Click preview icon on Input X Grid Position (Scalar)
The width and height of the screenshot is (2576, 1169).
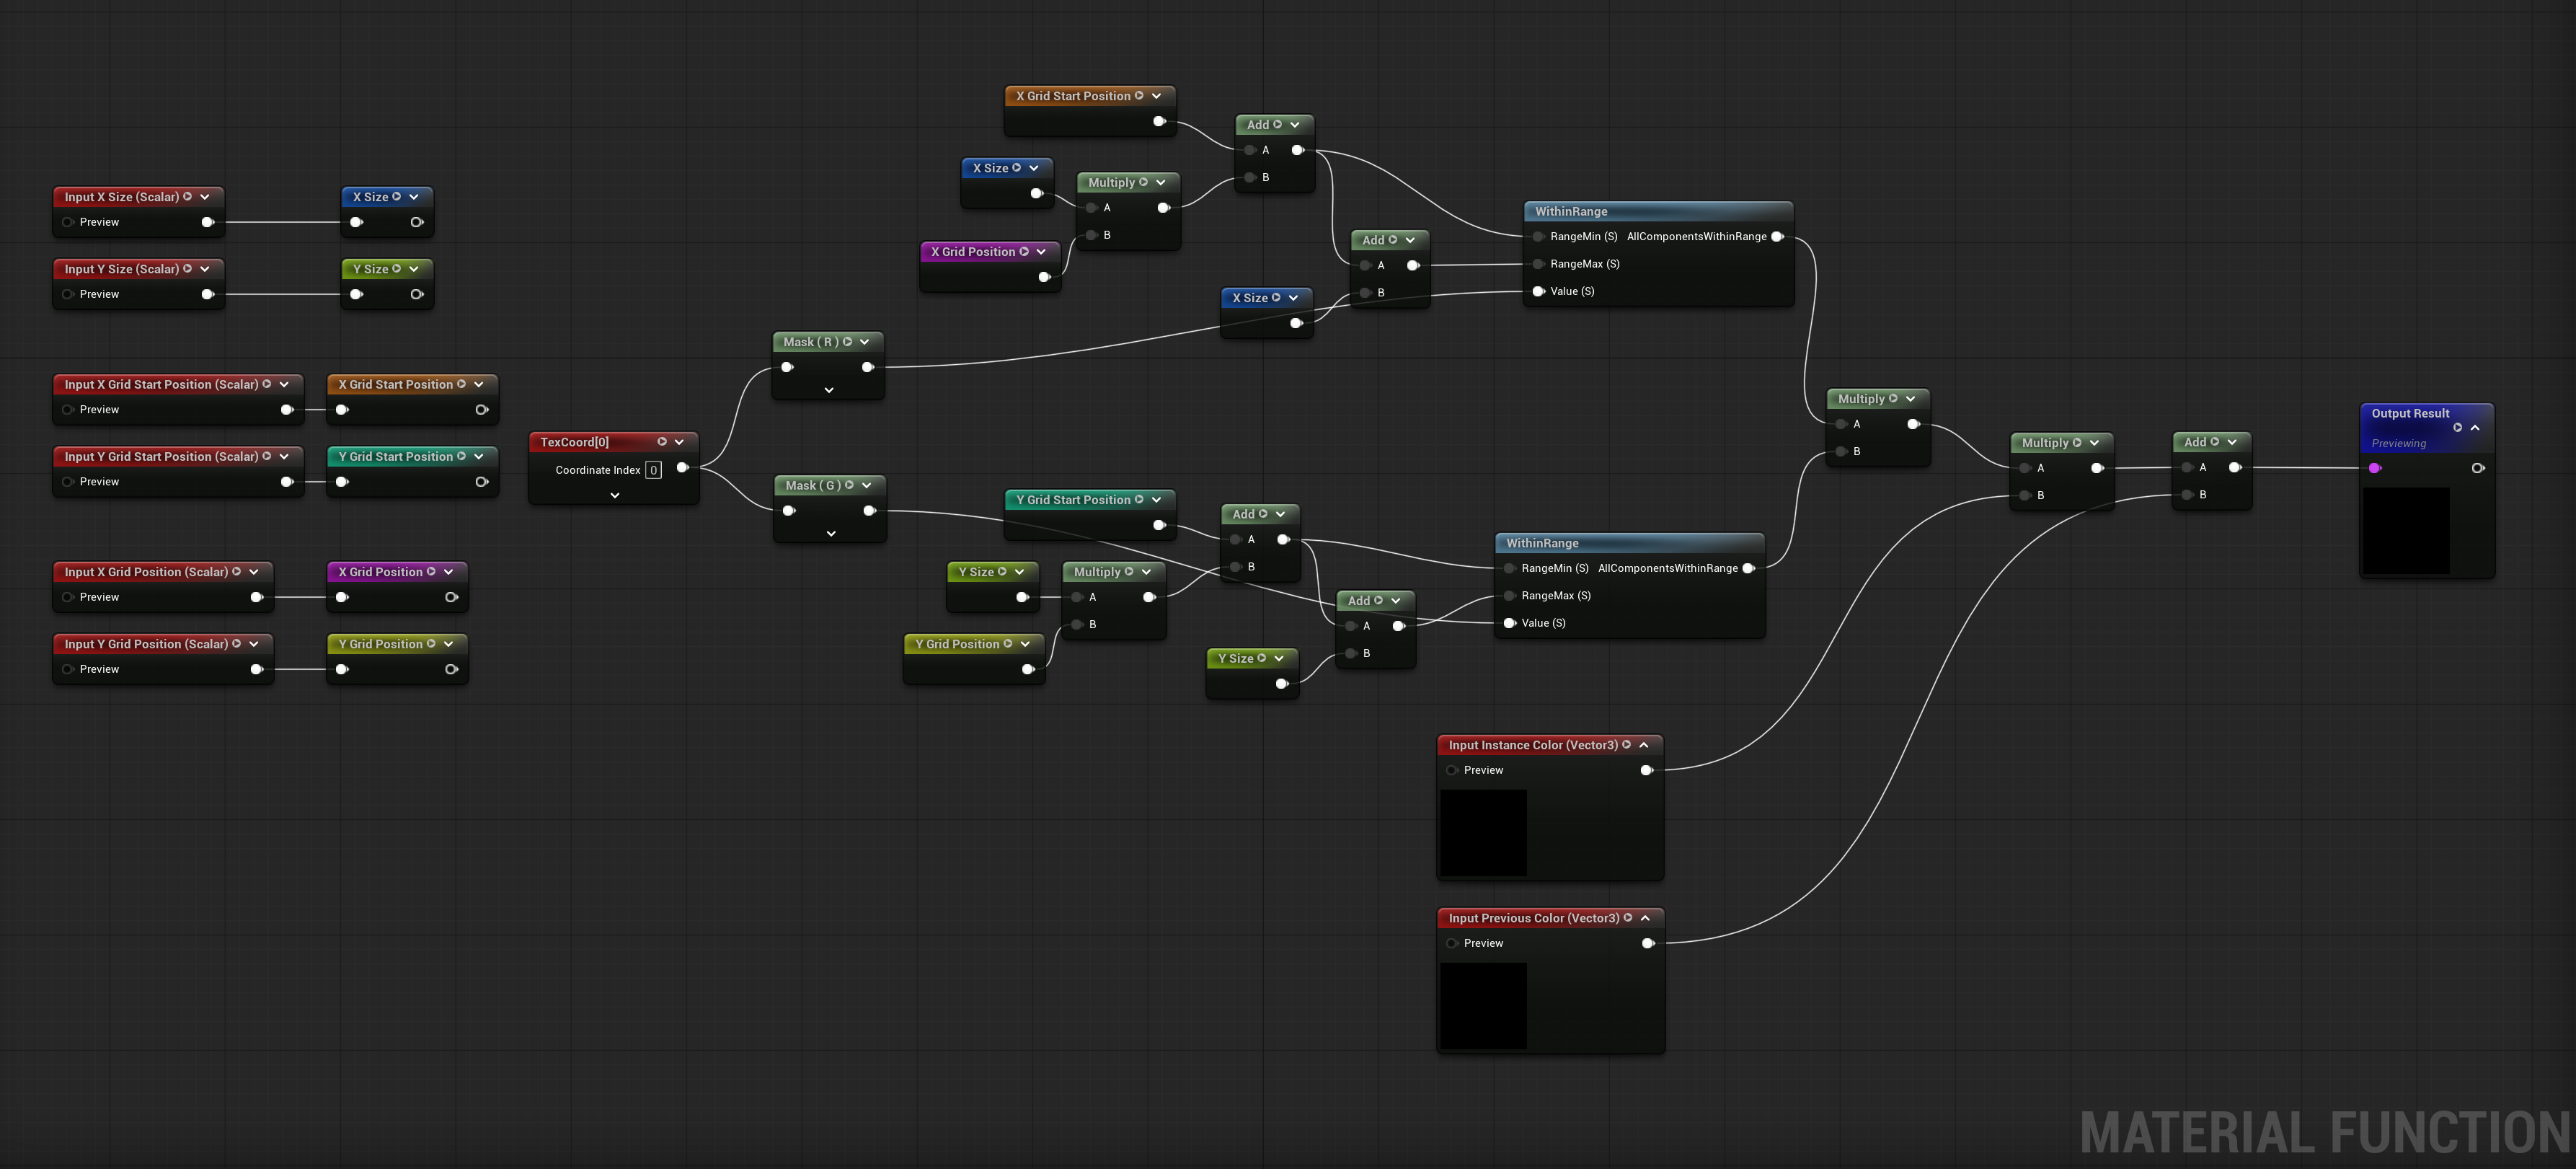236,572
